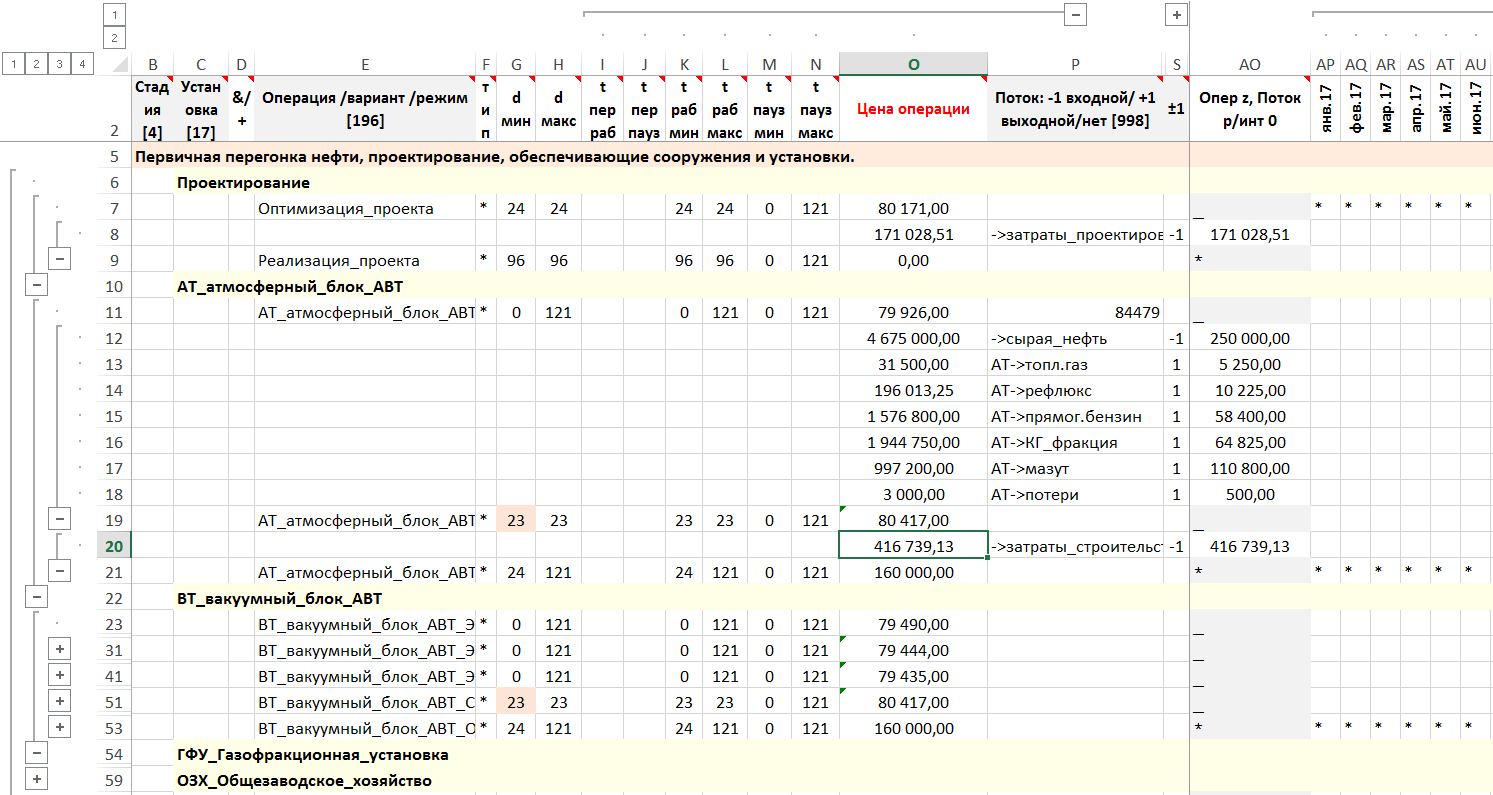Click row outline level 1 button
Image resolution: width=1493 pixels, height=795 pixels.
(13, 64)
